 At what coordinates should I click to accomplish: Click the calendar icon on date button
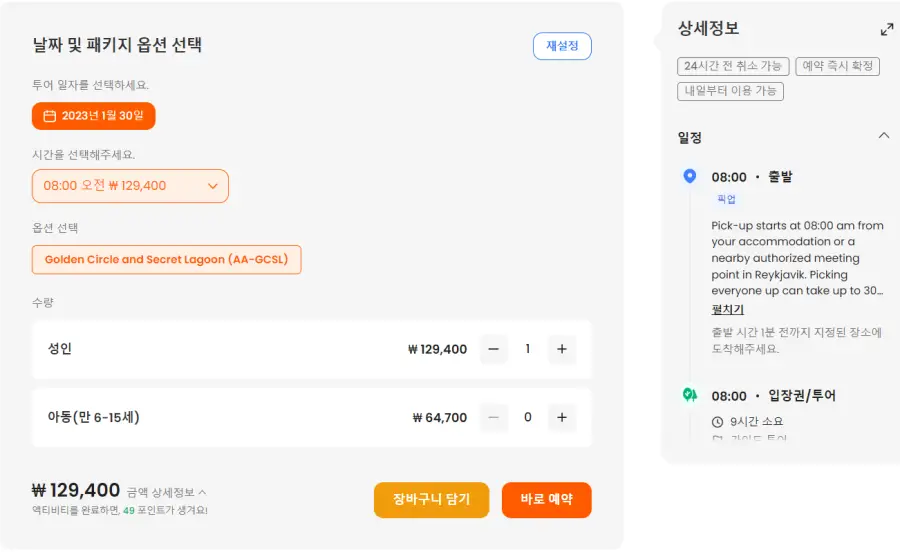50,116
